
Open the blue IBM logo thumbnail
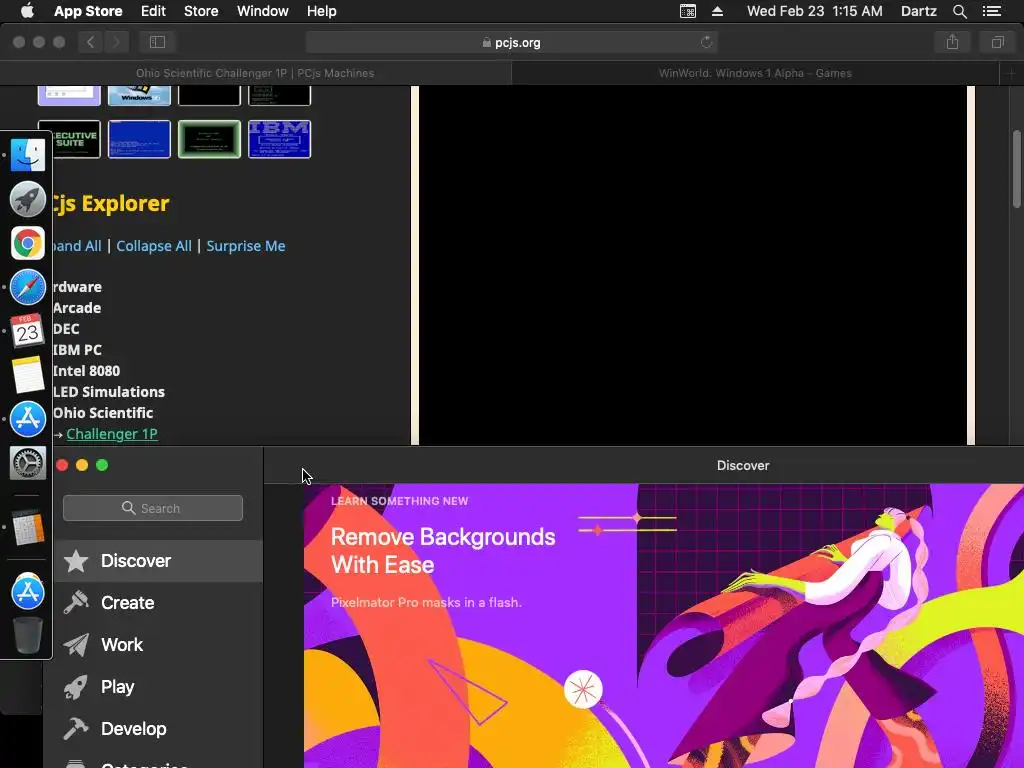pyautogui.click(x=280, y=138)
